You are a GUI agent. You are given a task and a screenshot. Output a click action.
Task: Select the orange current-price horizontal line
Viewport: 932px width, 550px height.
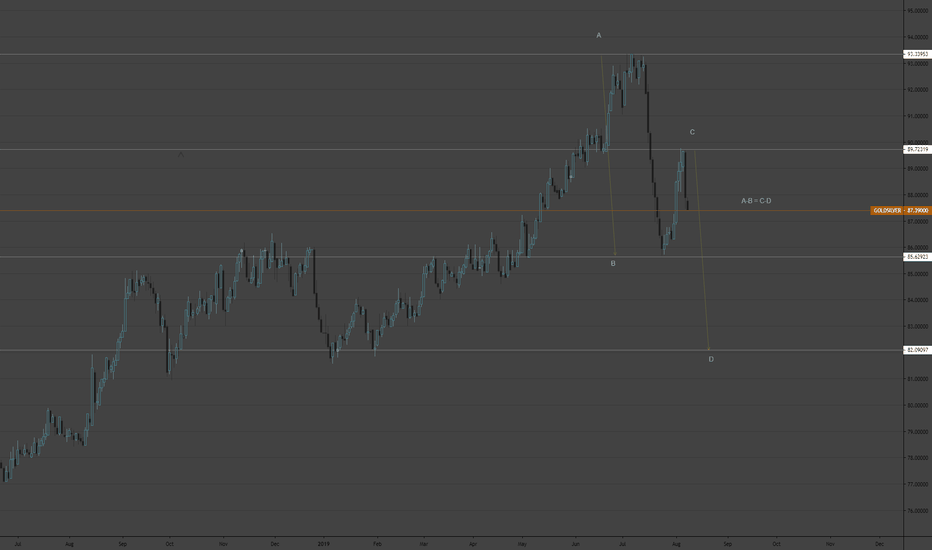coord(435,210)
